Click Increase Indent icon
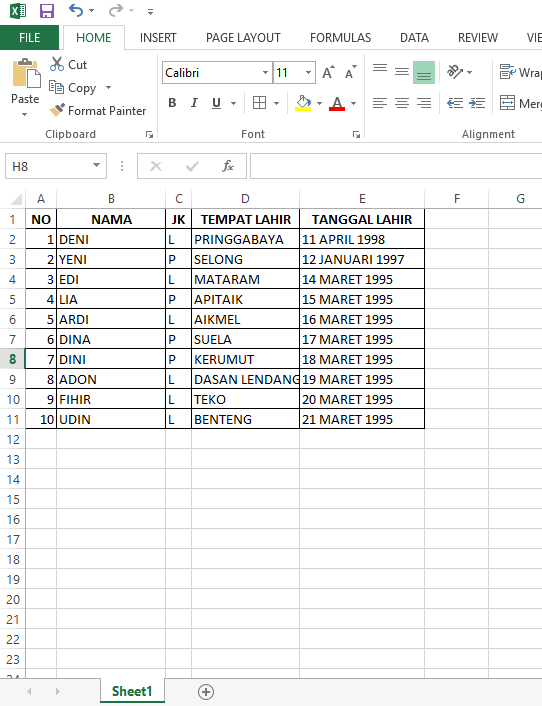This screenshot has height=706, width=542. point(477,103)
